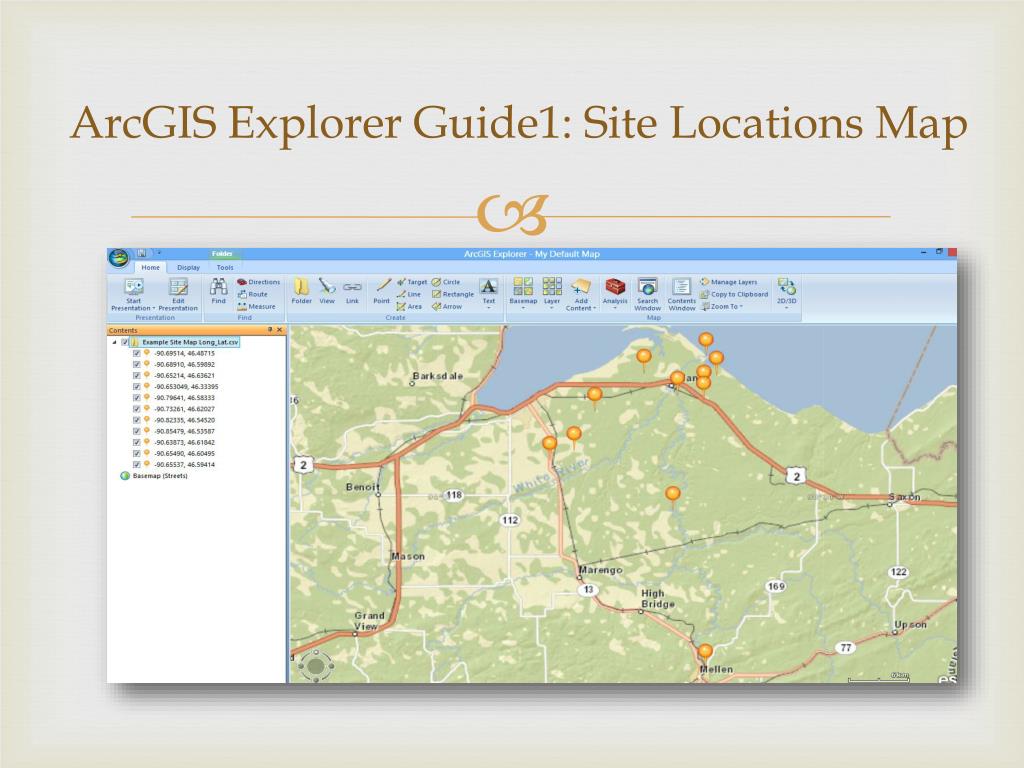Pin the Contents panel with auto-hide icon

[270, 330]
